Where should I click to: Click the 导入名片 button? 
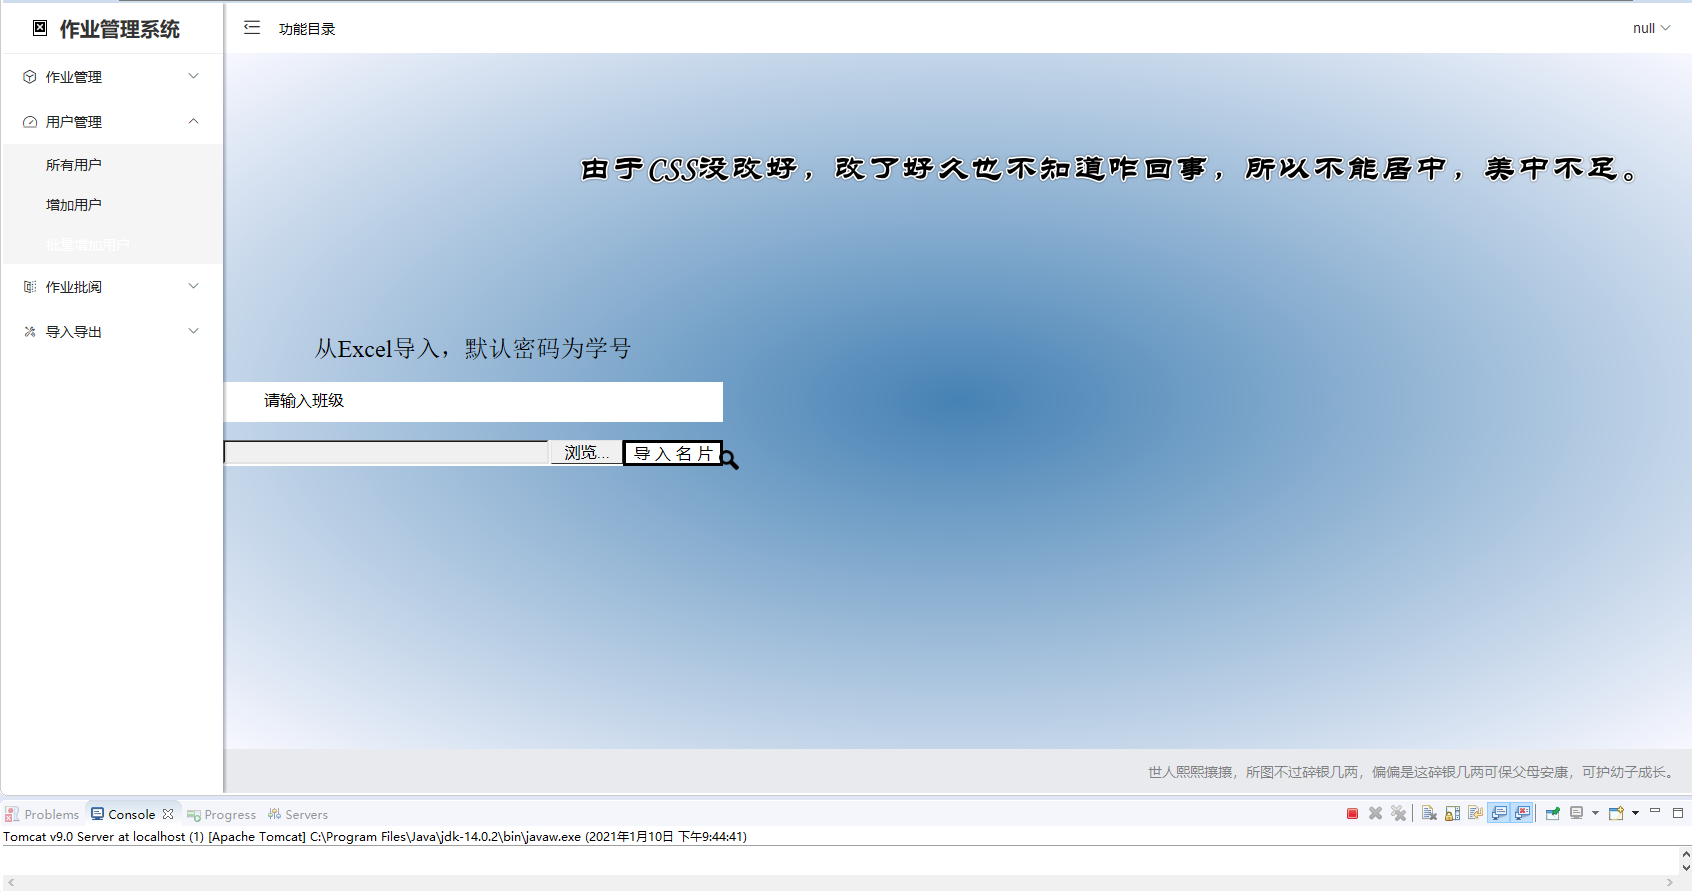(x=673, y=453)
